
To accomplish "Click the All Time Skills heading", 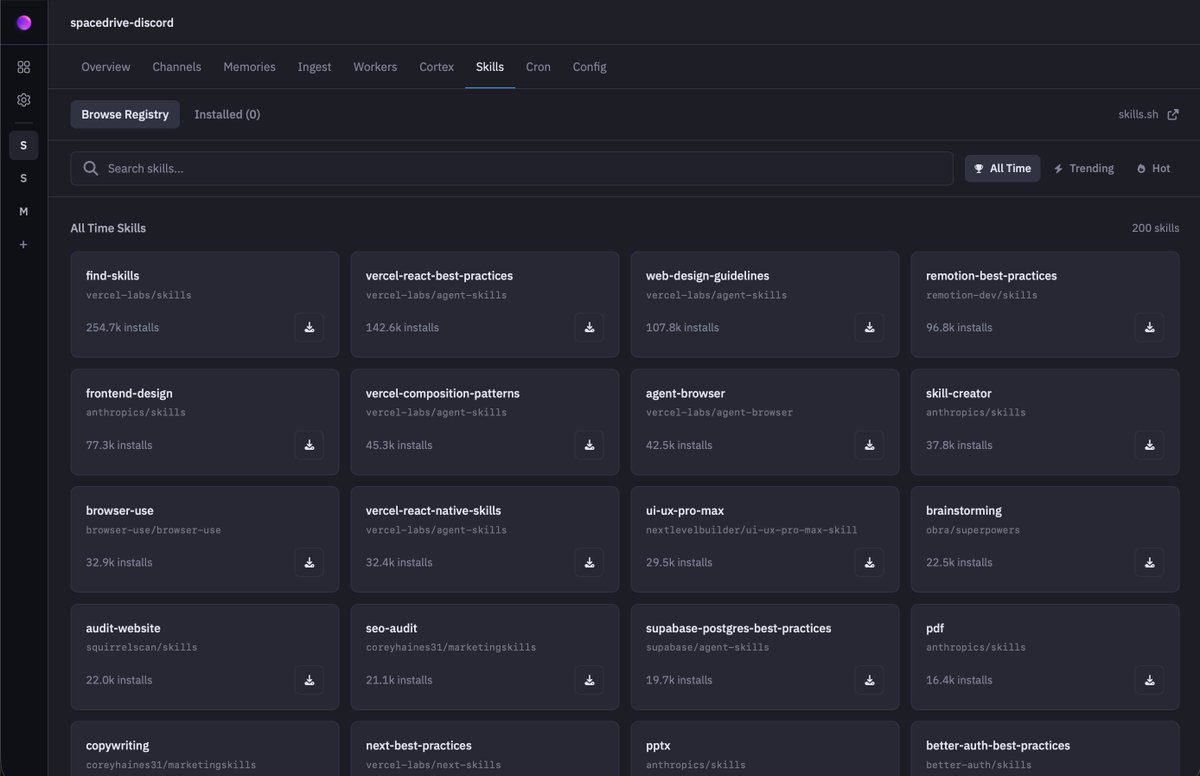I will click(x=108, y=228).
